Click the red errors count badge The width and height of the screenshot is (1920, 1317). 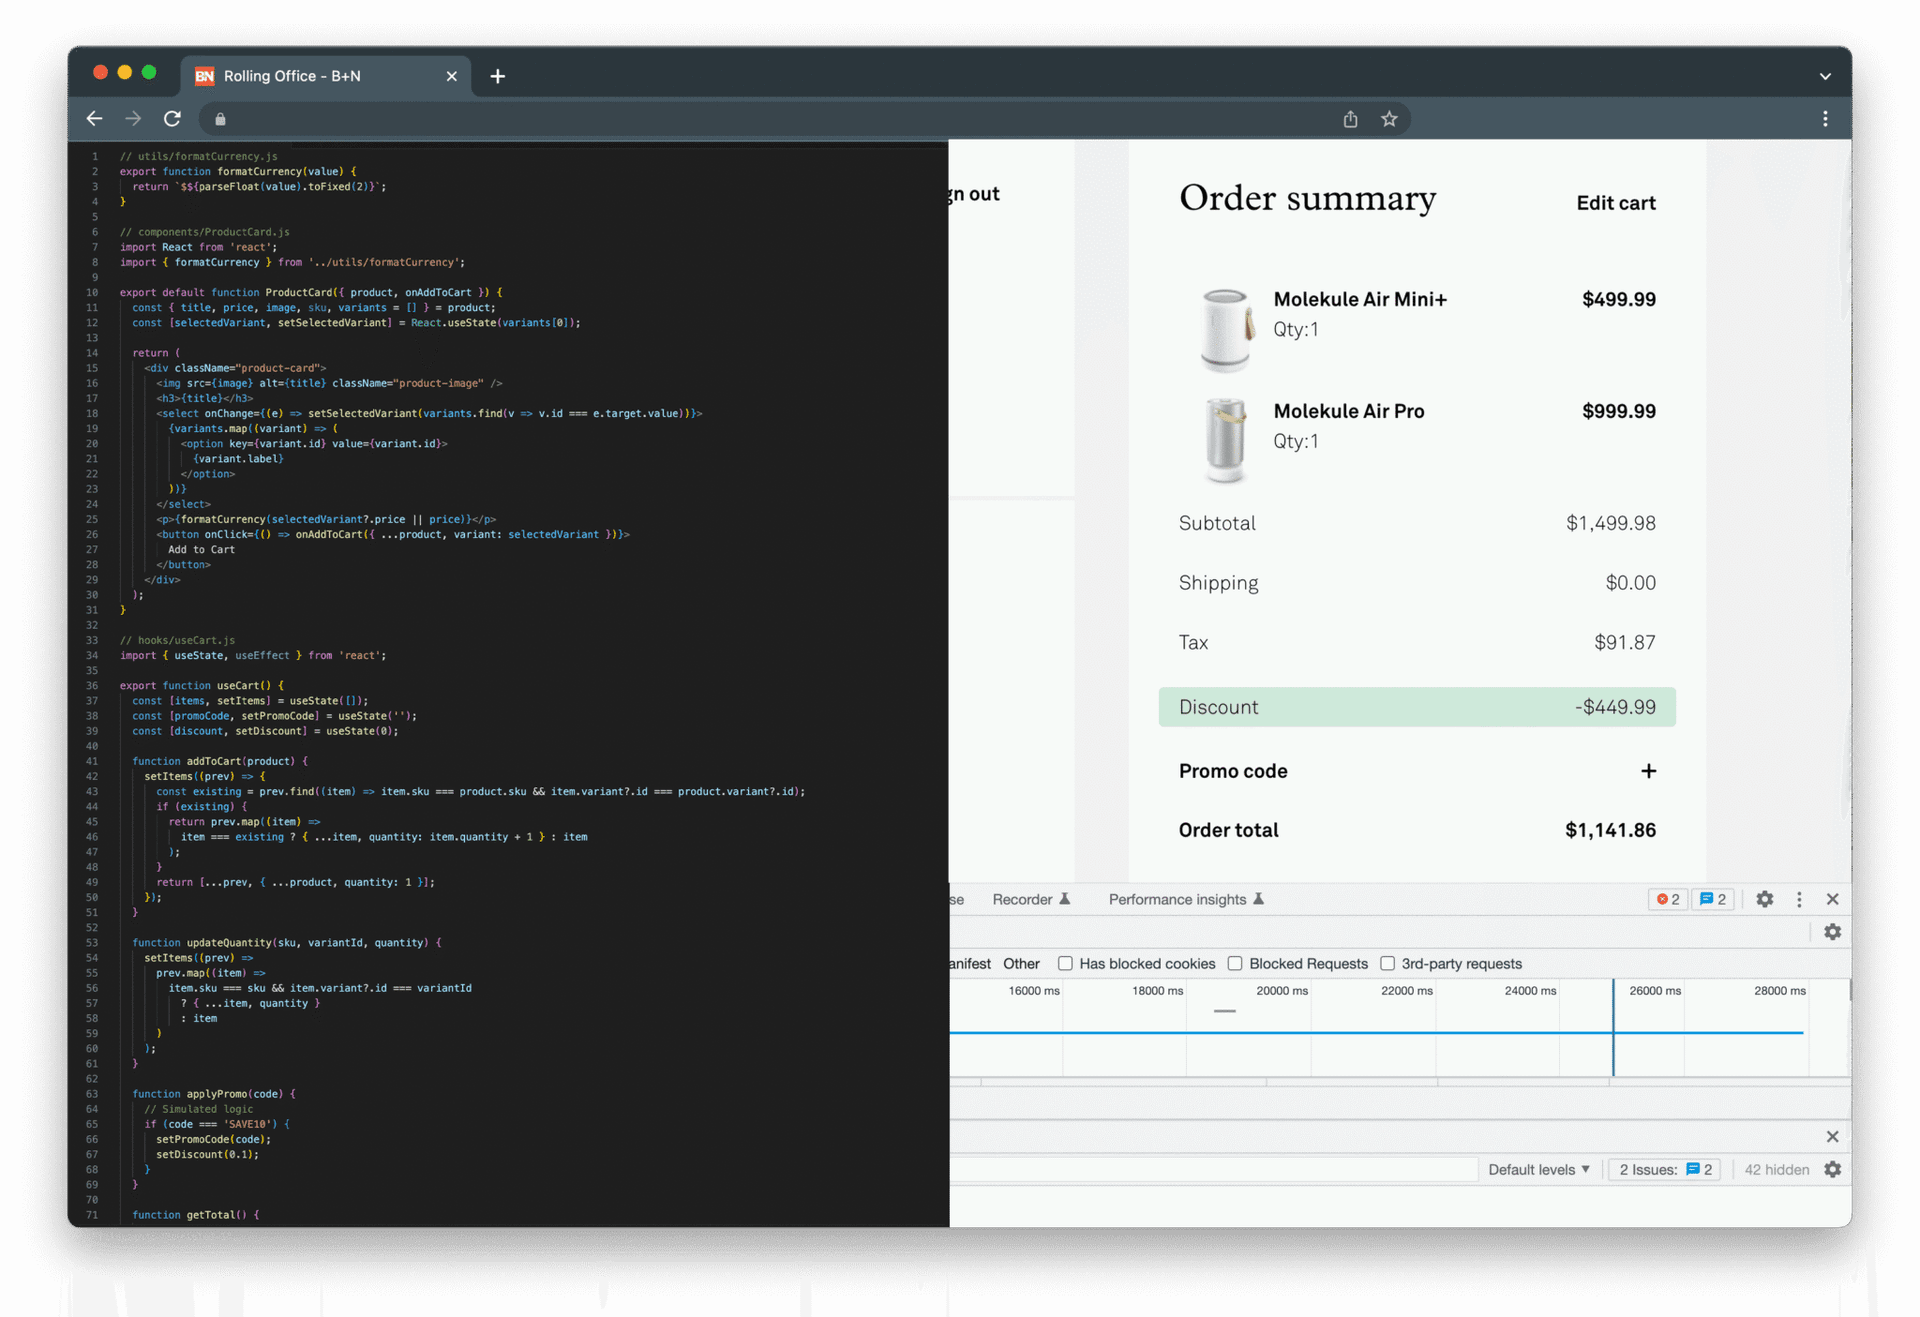(x=1668, y=899)
